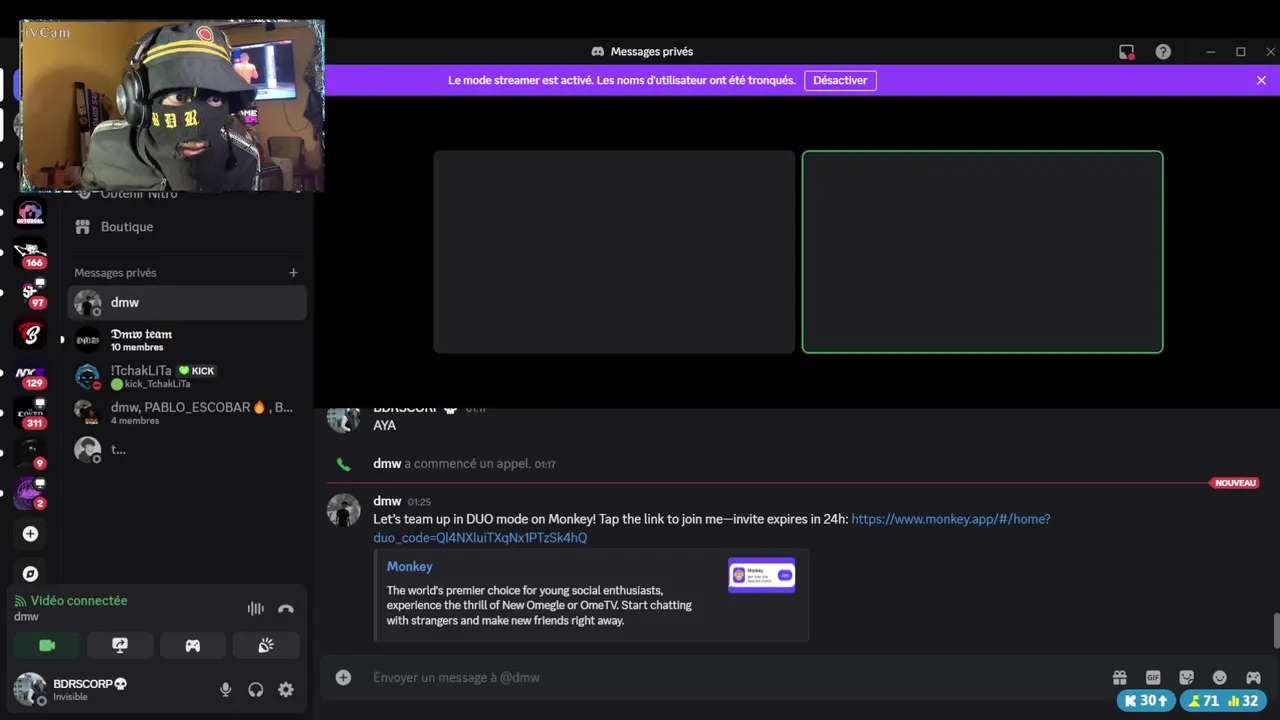1280x720 pixels.
Task: Open user settings gear
Action: coord(286,689)
